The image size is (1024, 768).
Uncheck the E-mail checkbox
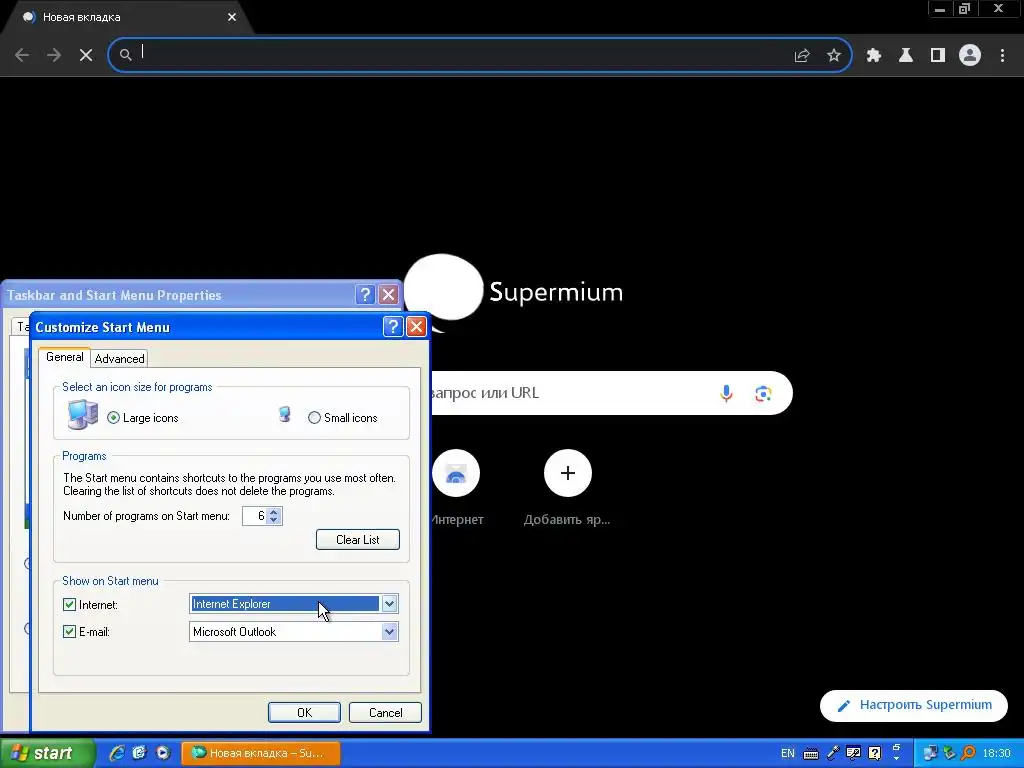coord(69,632)
